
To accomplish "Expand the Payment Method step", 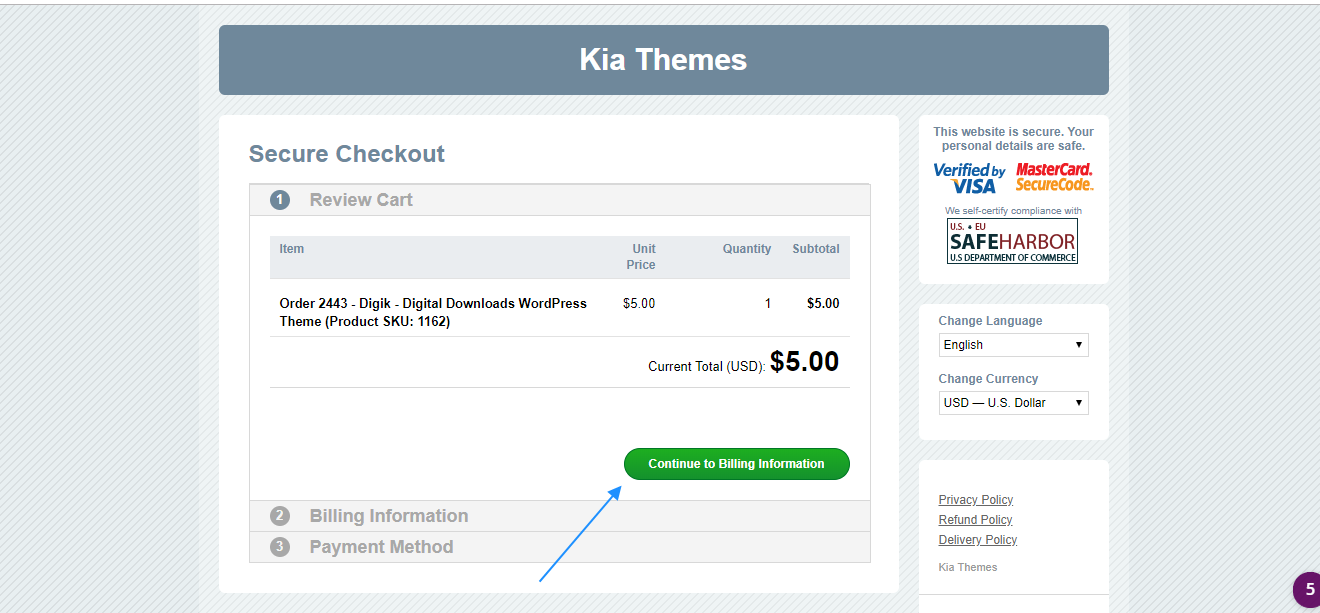I will pyautogui.click(x=560, y=547).
